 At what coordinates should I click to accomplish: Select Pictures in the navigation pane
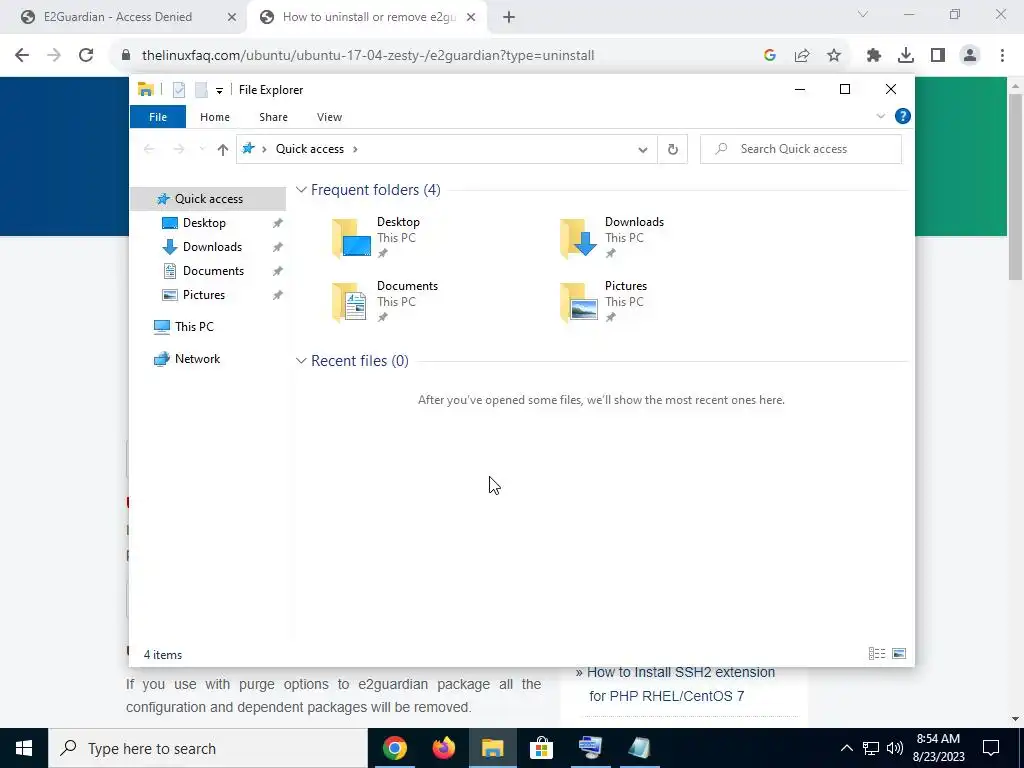tap(204, 295)
